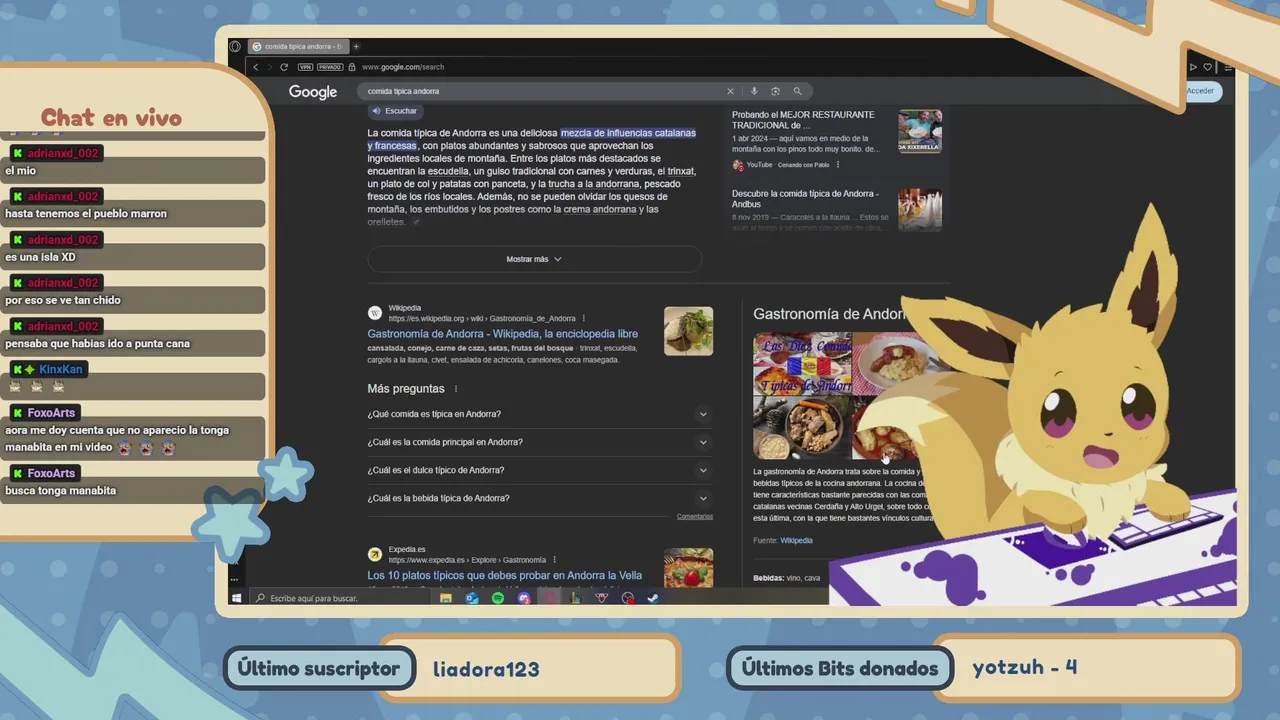Viewport: 1280px width, 720px height.
Task: Click the Windows taskbar search box
Action: pos(340,598)
